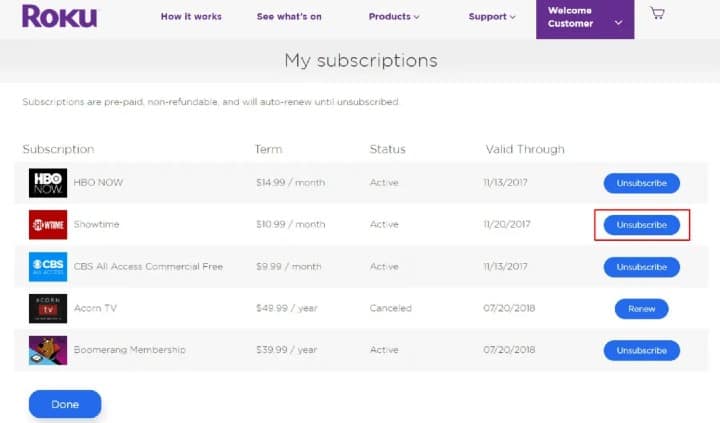
Task: Select the Showtime subscription name
Action: pos(96,224)
